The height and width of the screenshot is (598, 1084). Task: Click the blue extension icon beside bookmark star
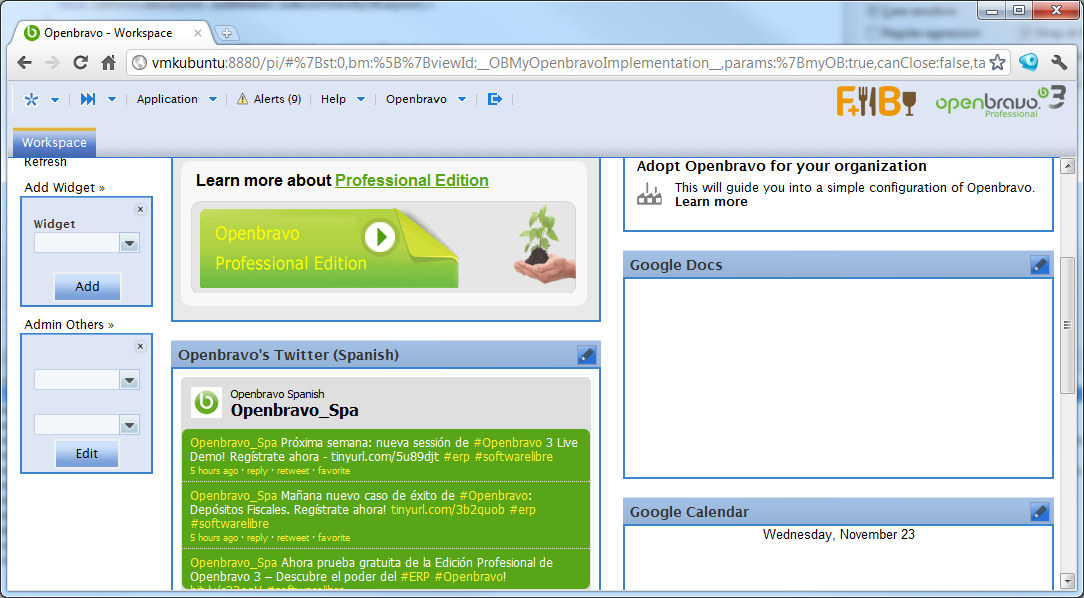1029,62
